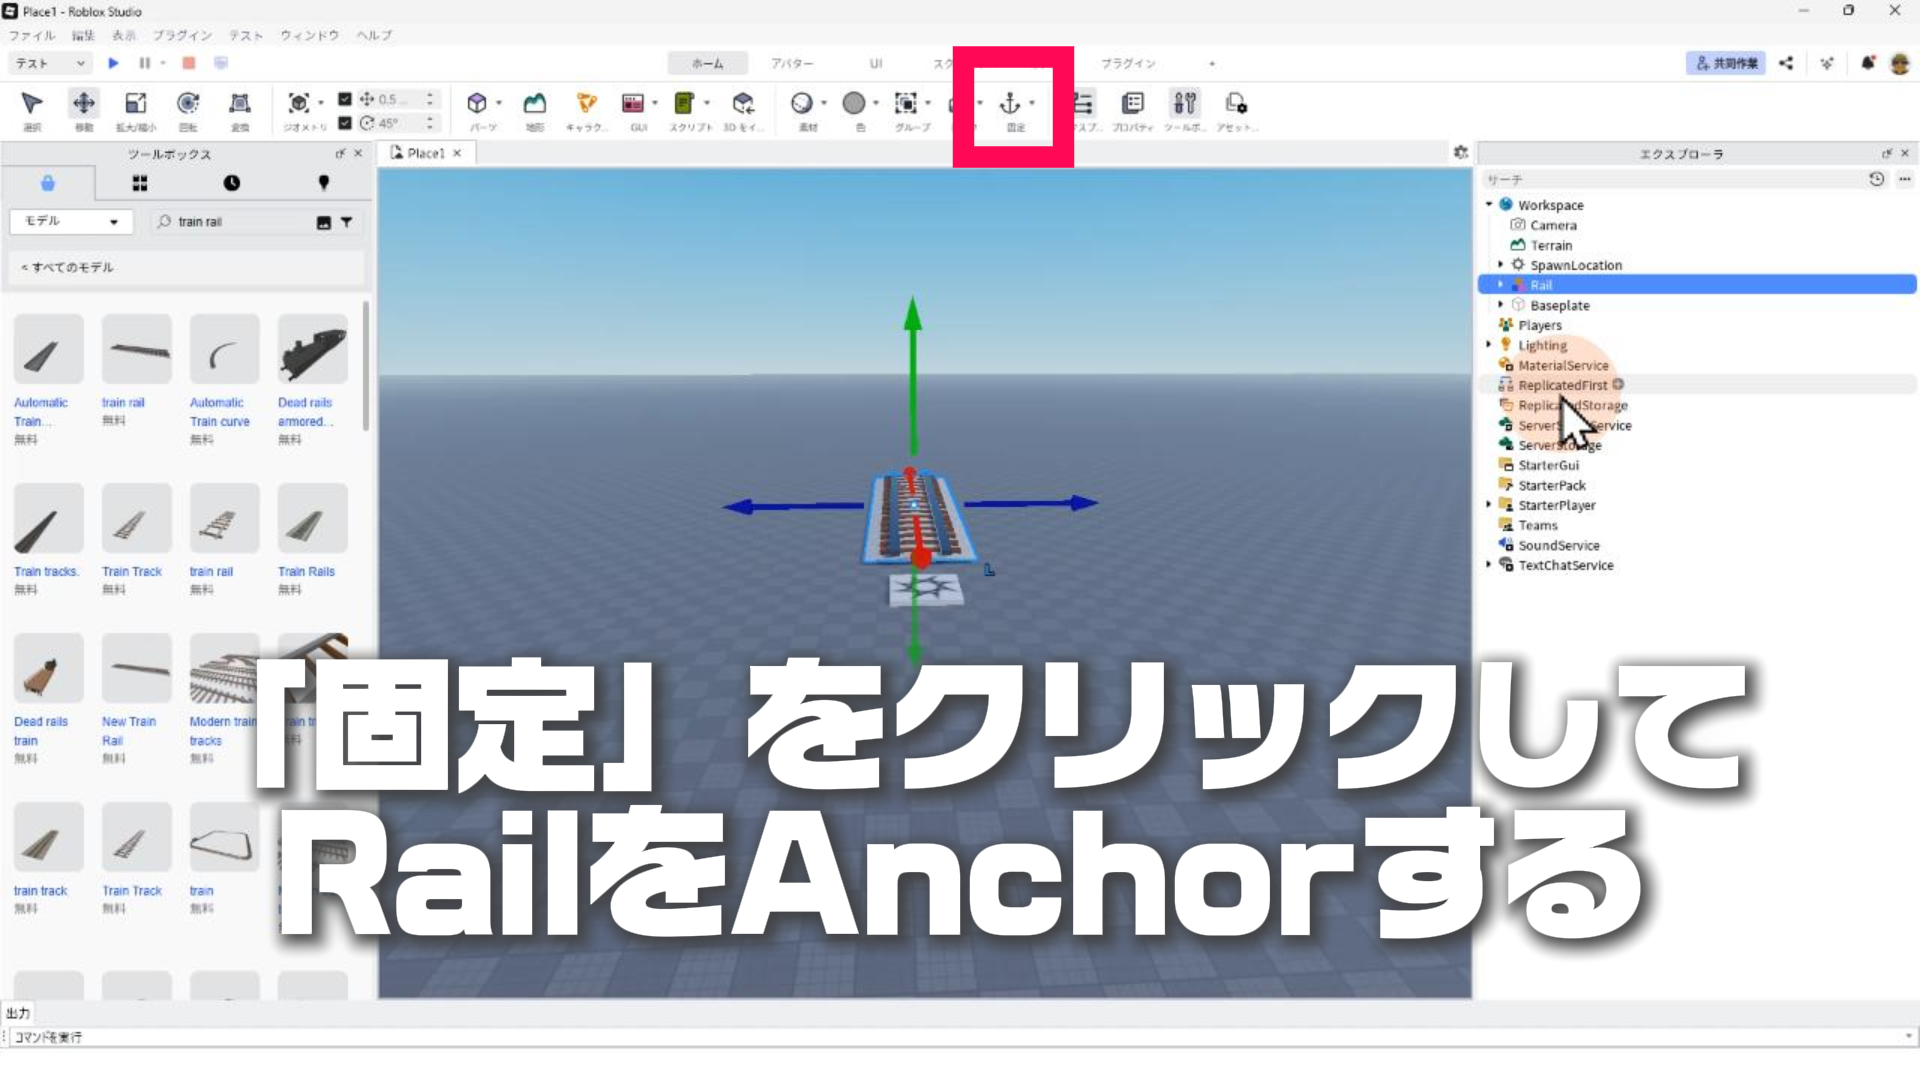Click the Select (選択) arrow tool

click(32, 104)
